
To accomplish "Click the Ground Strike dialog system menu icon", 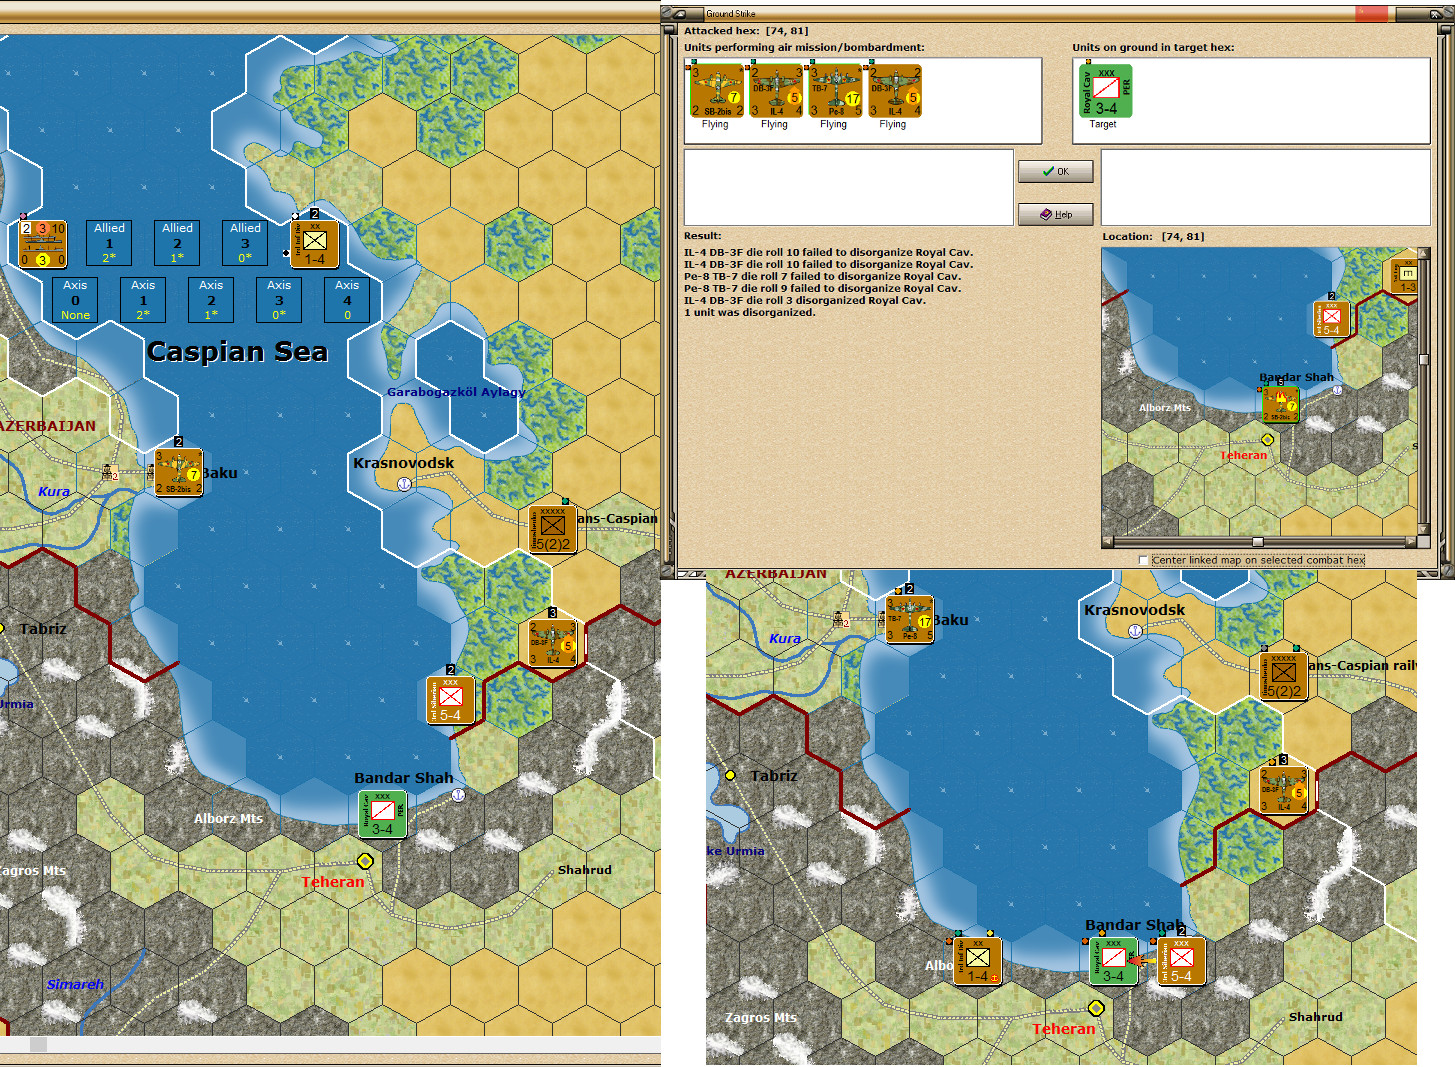I will tap(682, 13).
